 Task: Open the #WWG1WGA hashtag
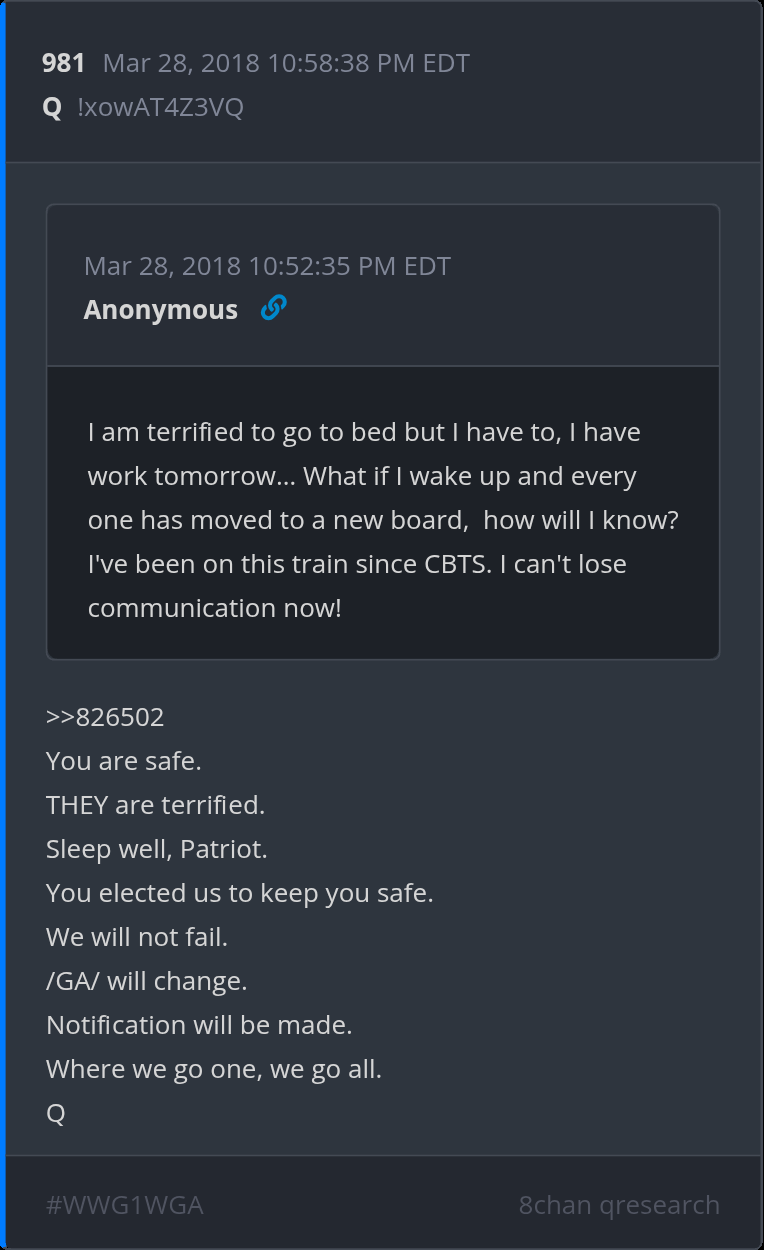[x=124, y=1205]
